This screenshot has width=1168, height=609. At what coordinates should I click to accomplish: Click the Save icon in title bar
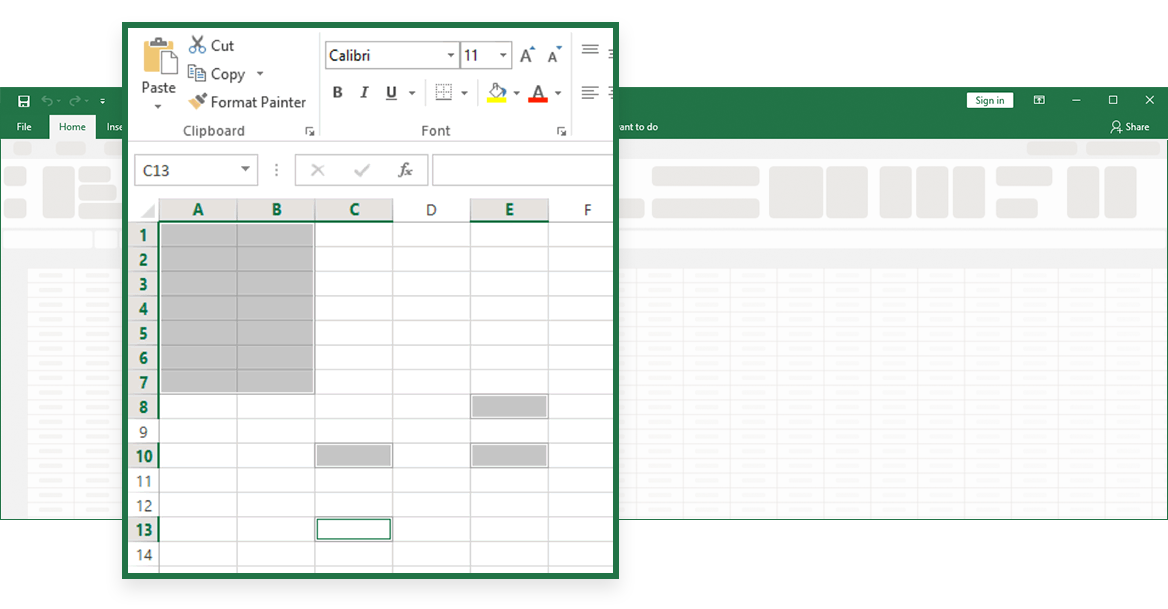click(x=23, y=101)
